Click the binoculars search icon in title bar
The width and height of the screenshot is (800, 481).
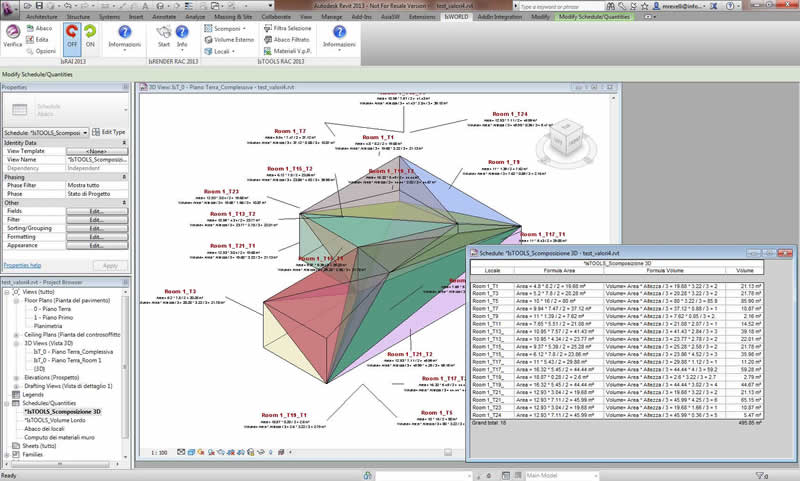610,6
